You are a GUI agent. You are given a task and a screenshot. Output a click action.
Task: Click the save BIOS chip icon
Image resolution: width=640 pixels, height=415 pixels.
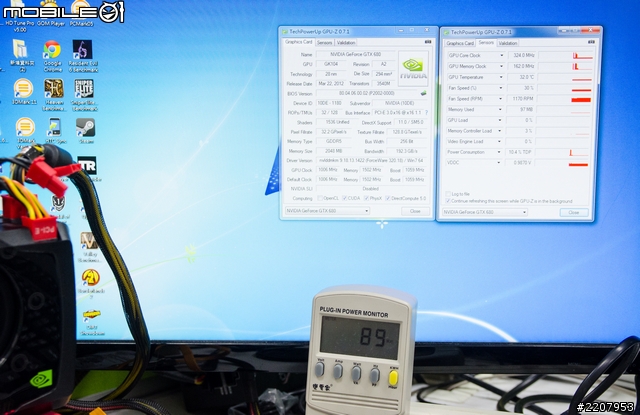[424, 93]
